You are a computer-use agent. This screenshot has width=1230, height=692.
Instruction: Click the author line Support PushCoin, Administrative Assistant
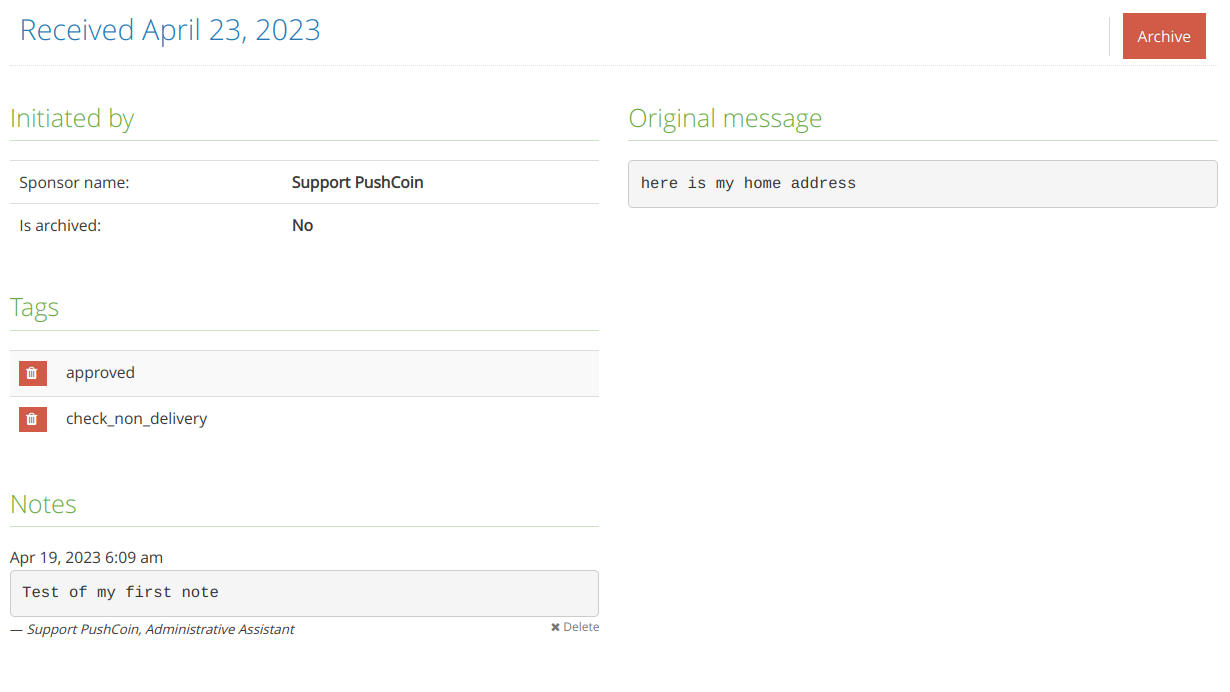pos(152,629)
